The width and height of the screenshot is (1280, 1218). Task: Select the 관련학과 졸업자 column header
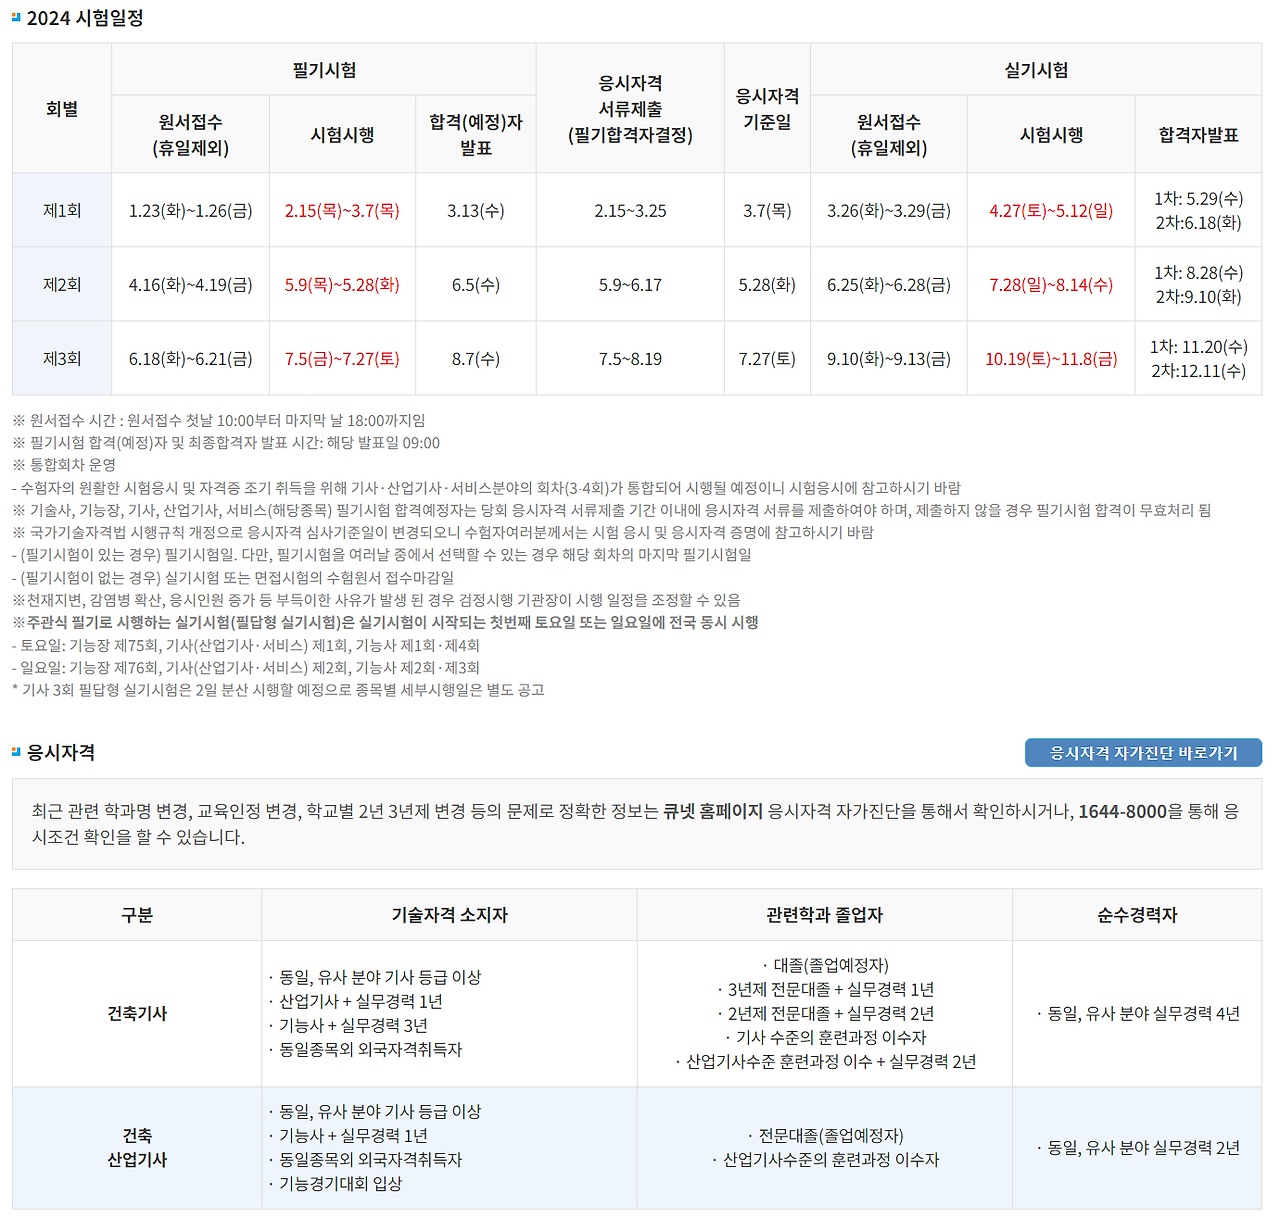(x=824, y=914)
